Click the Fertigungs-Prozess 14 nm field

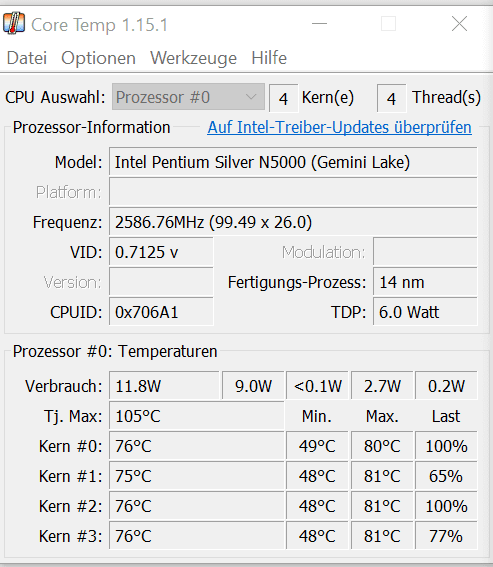click(x=425, y=282)
